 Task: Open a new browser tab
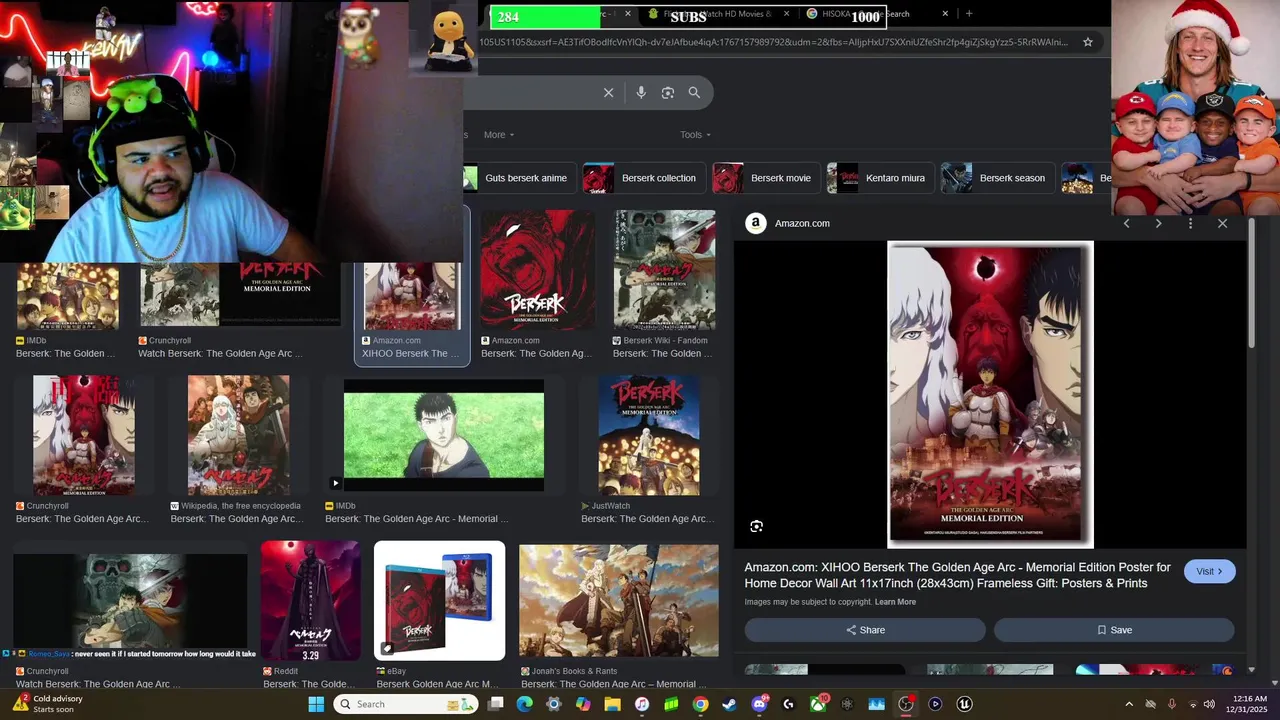coord(969,14)
